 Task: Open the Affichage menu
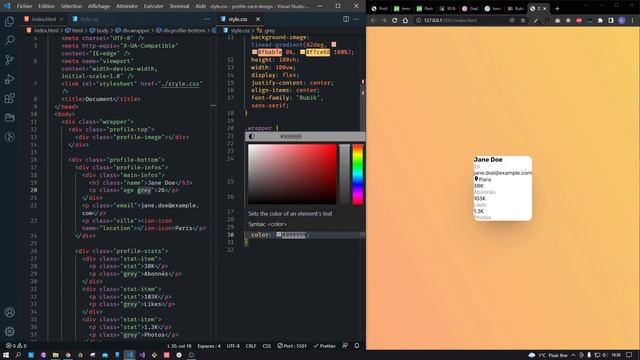tap(99, 6)
